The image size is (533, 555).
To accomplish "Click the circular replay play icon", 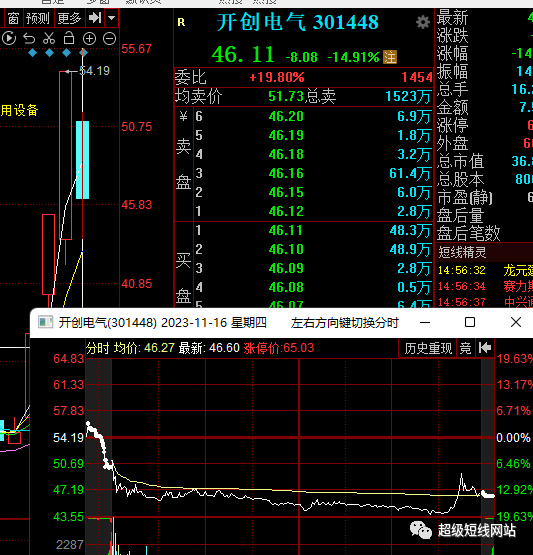I will (9, 38).
